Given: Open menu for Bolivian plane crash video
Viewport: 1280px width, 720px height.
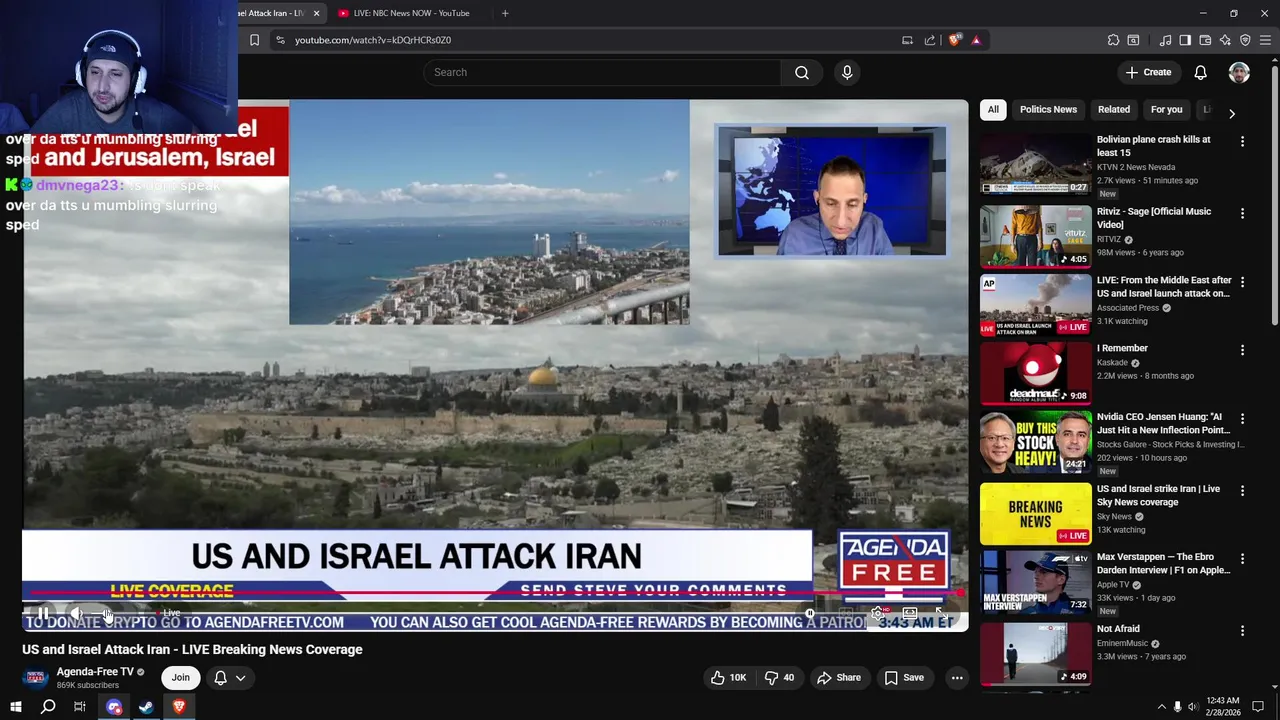Looking at the screenshot, I should 1242,143.
